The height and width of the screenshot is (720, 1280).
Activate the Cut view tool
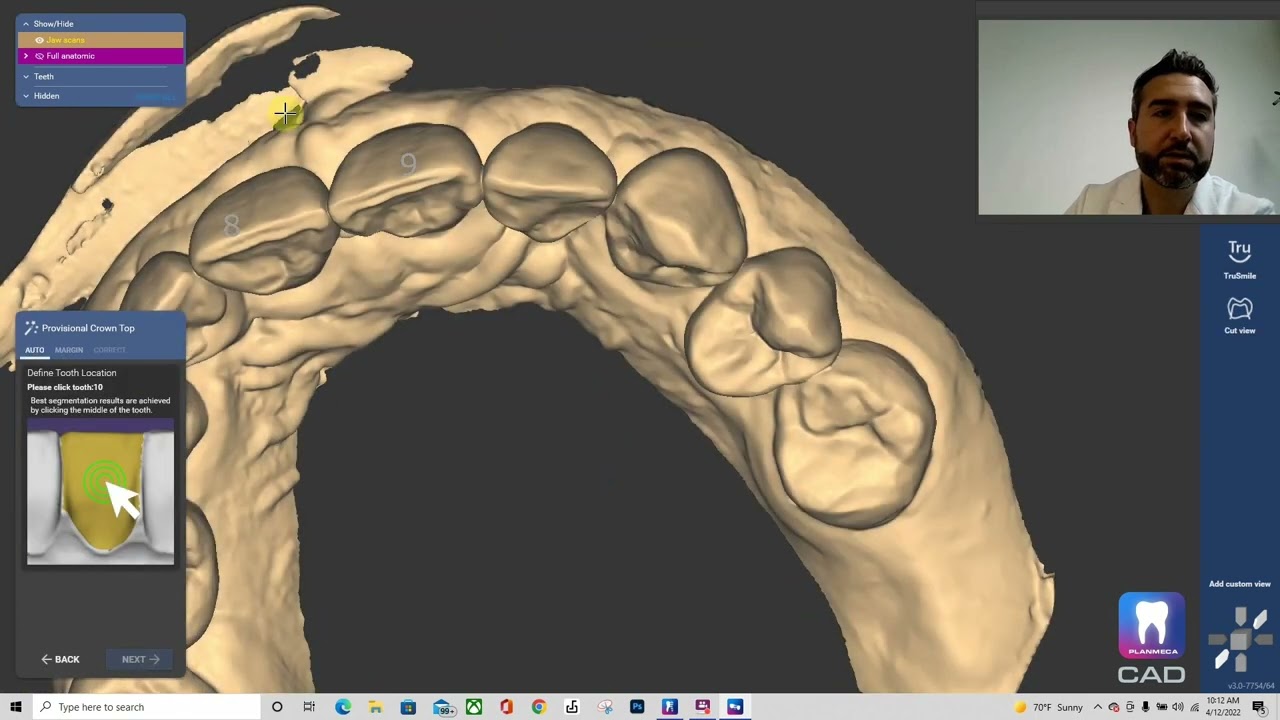pos(1239,316)
